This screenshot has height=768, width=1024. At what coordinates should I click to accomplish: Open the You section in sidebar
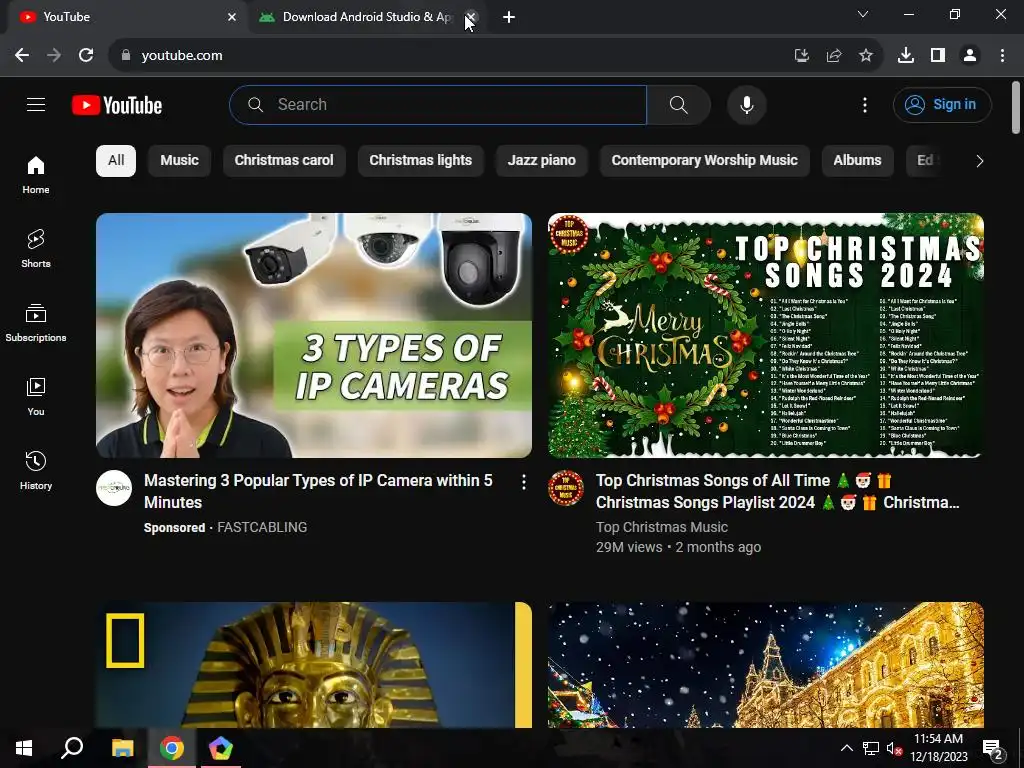pos(36,396)
